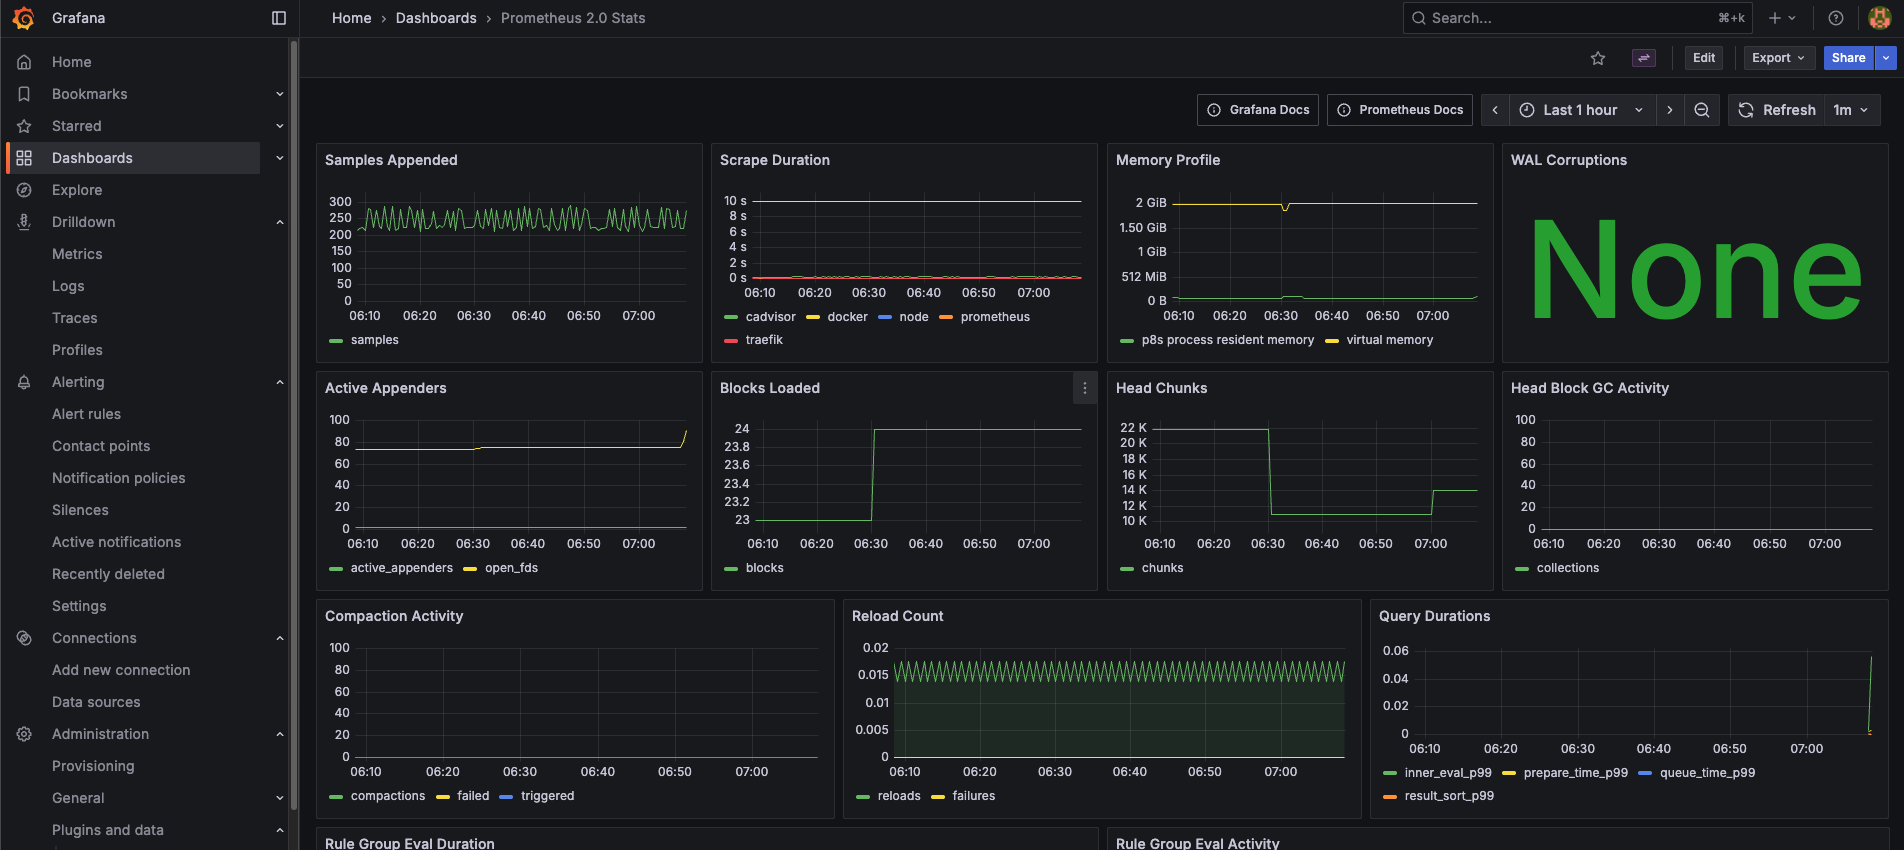Open the help question mark icon
This screenshot has width=1904, height=850.
[1836, 18]
